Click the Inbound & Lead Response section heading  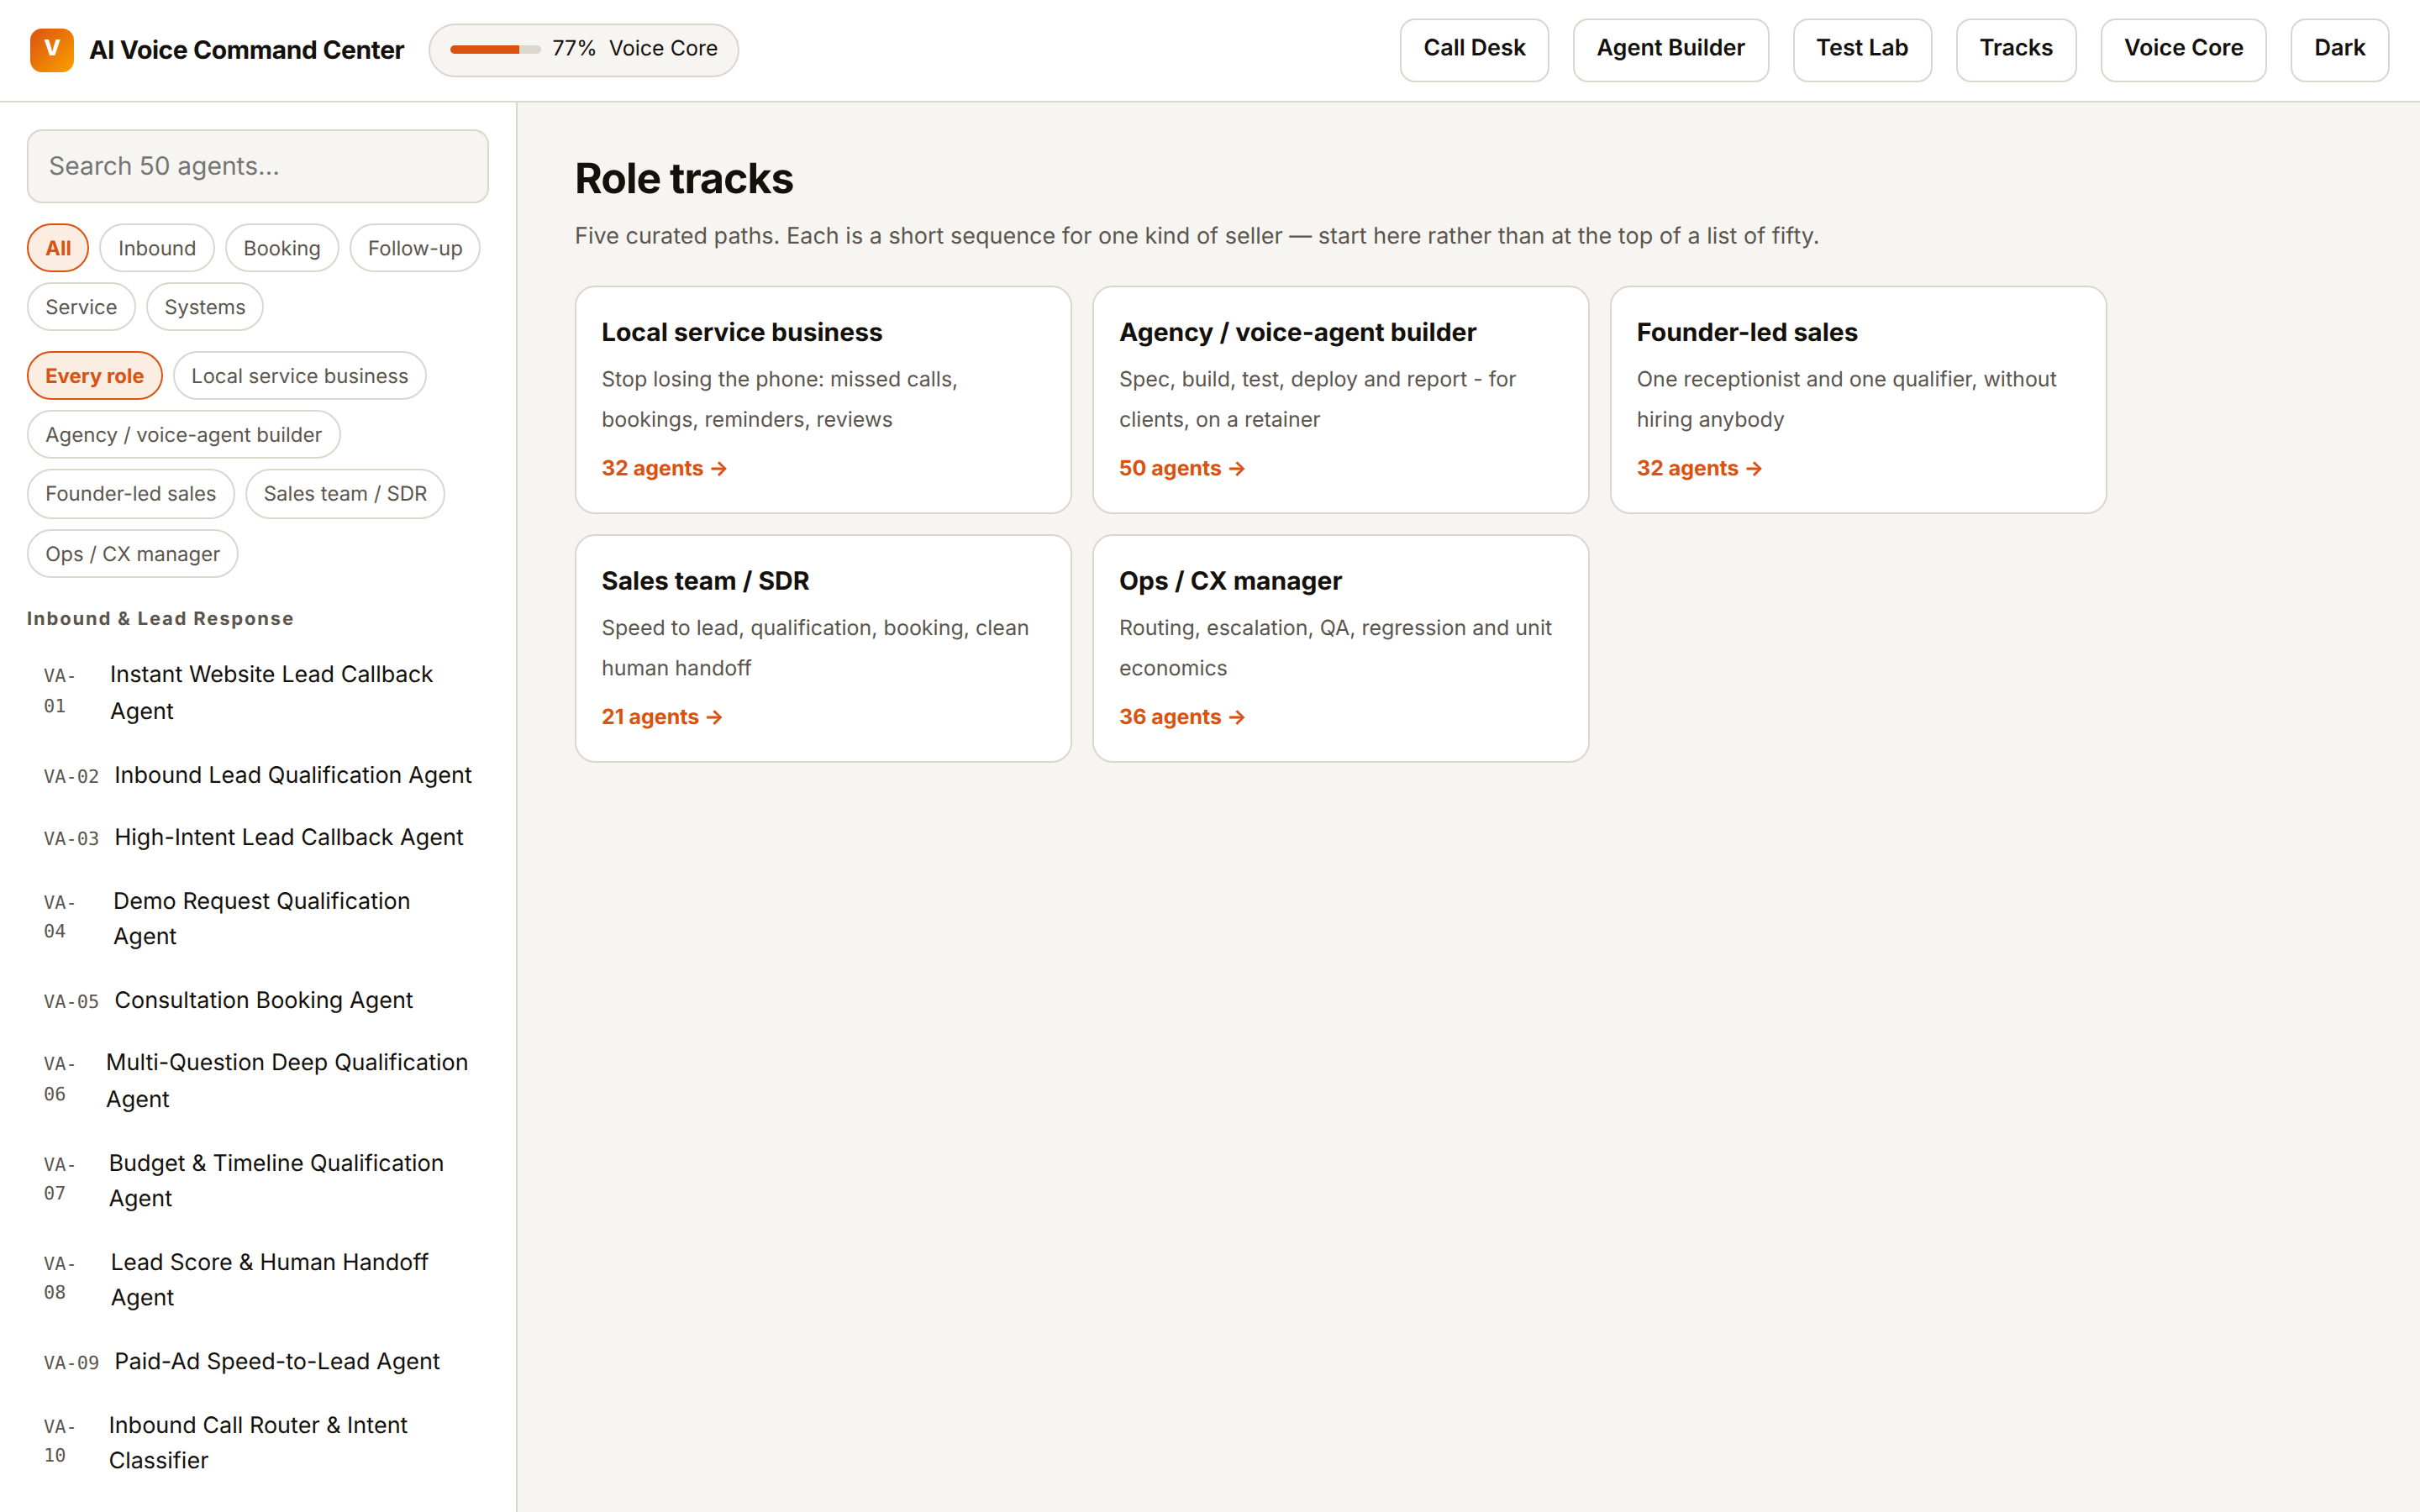tap(160, 619)
